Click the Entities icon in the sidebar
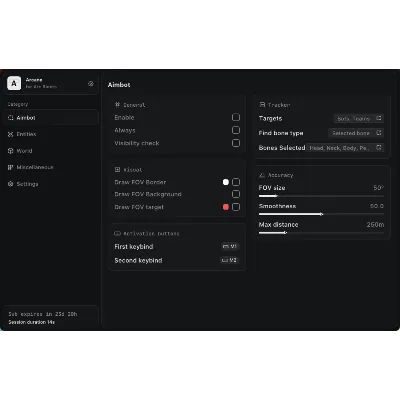Image resolution: width=400 pixels, height=400 pixels. click(10, 134)
